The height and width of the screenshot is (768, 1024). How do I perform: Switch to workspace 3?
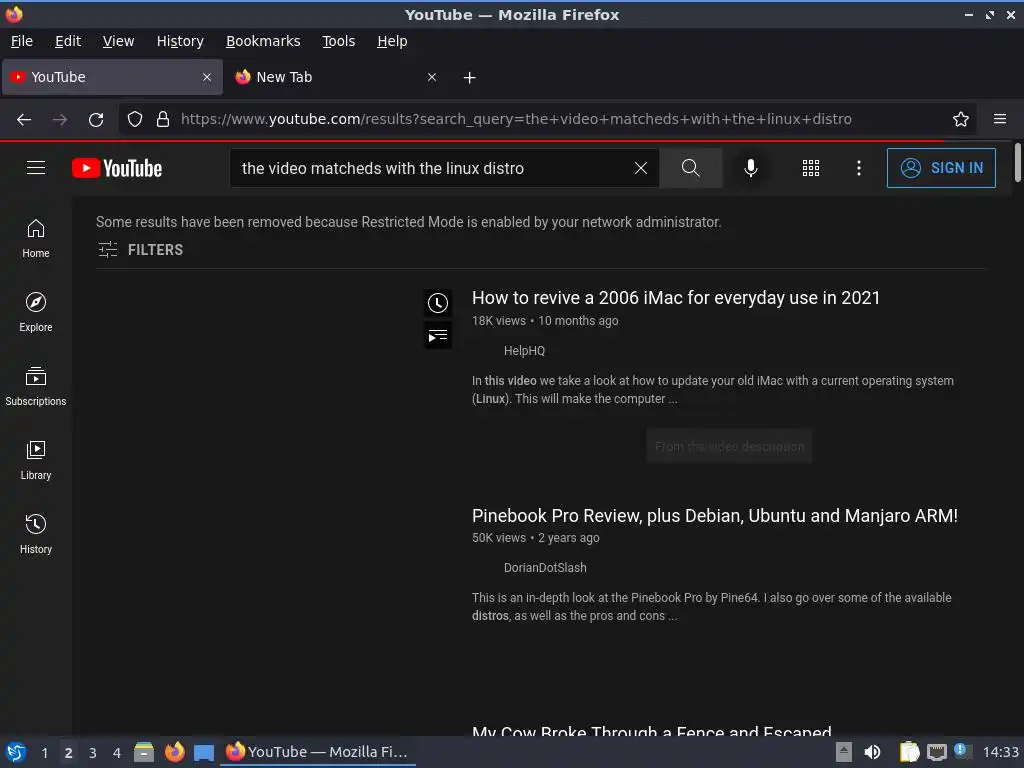coord(93,753)
